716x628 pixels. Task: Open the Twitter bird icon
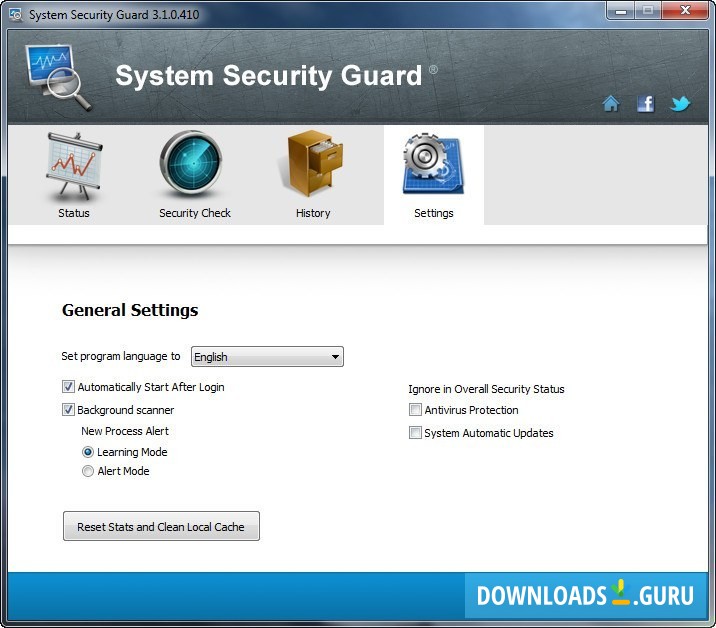pyautogui.click(x=680, y=104)
